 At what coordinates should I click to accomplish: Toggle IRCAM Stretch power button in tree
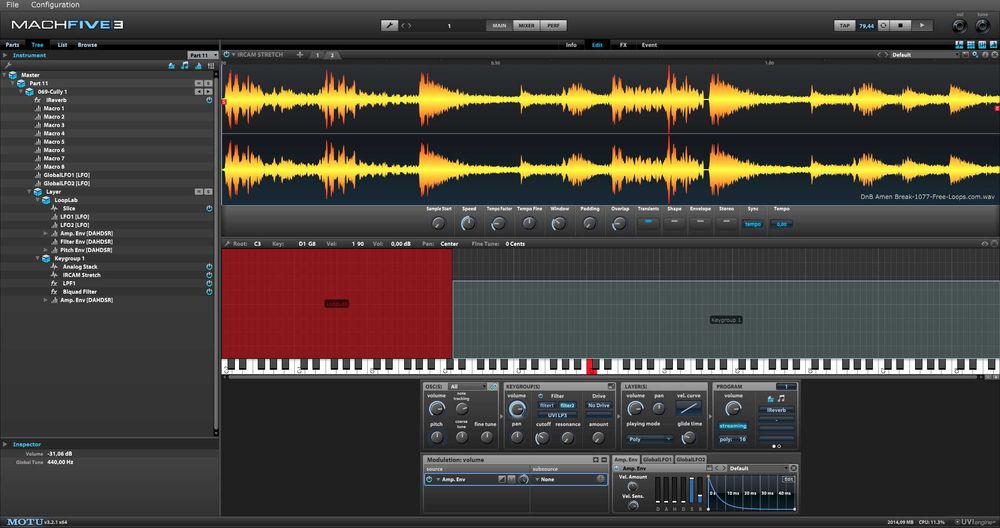209,275
